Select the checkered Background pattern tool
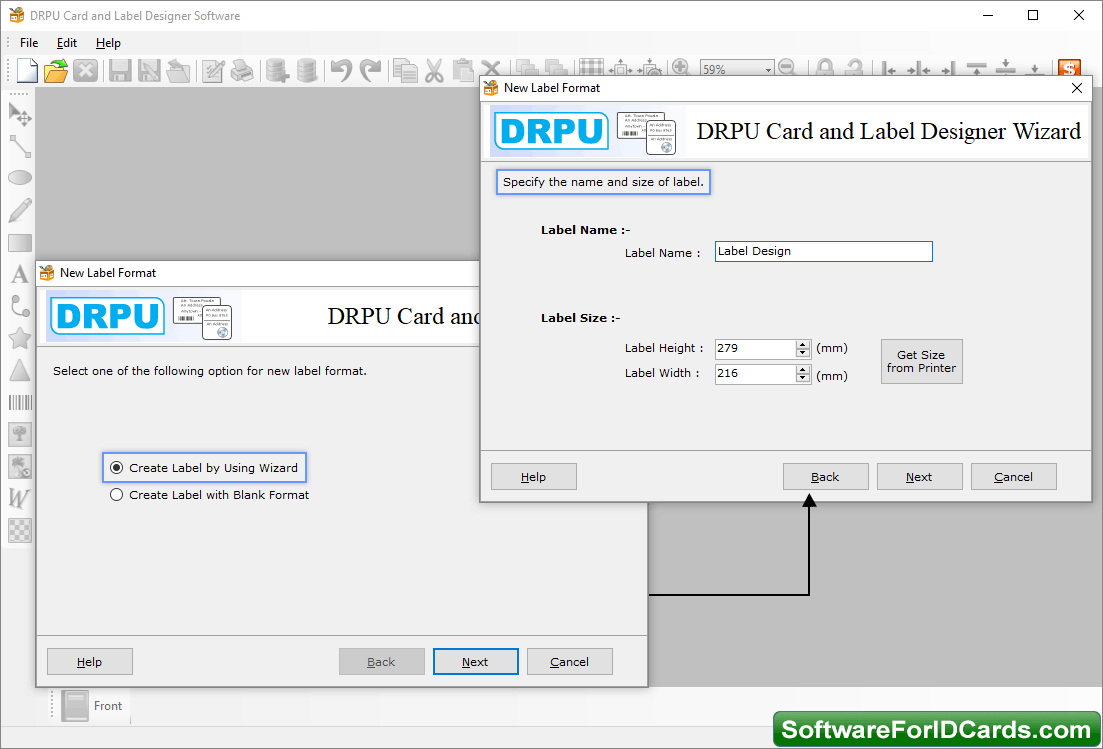The height and width of the screenshot is (749, 1103). pyautogui.click(x=20, y=530)
